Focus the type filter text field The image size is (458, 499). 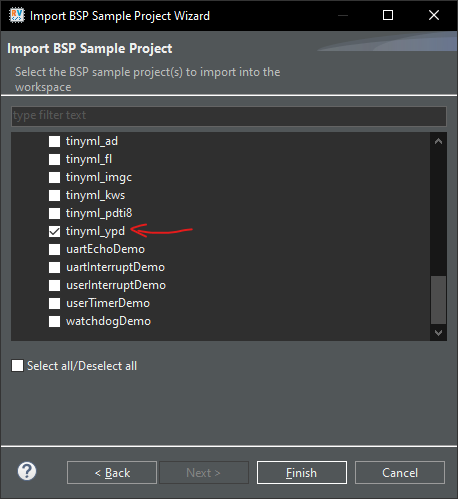click(x=229, y=116)
